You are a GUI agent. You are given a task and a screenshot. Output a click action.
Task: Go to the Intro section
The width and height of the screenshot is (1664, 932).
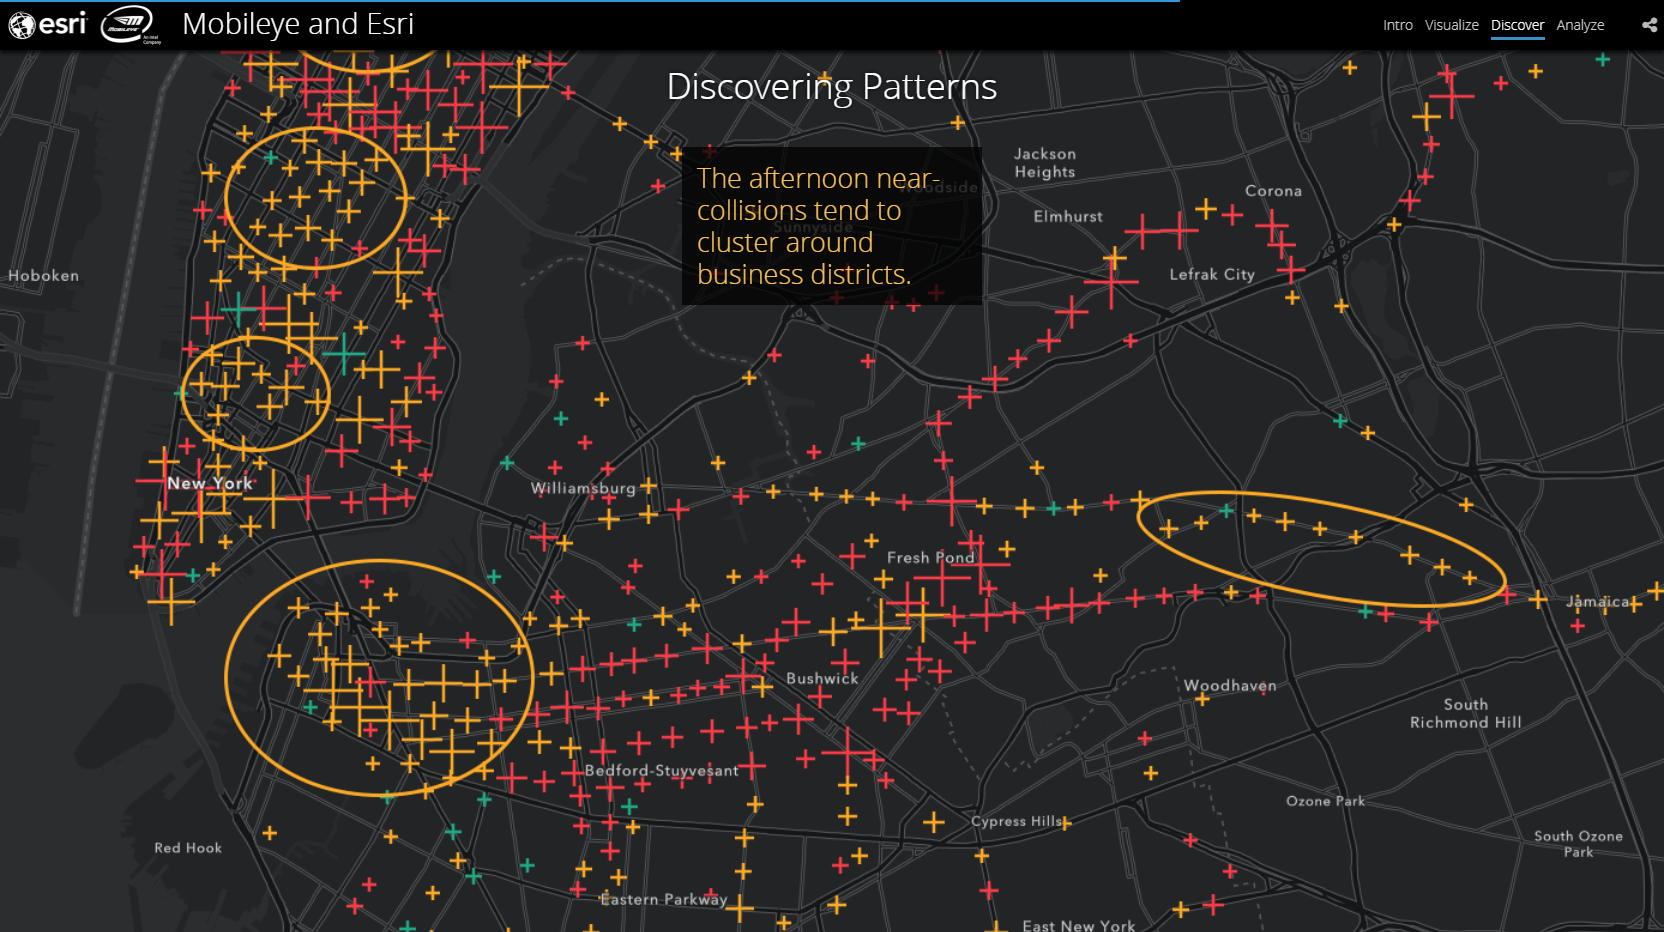1397,25
